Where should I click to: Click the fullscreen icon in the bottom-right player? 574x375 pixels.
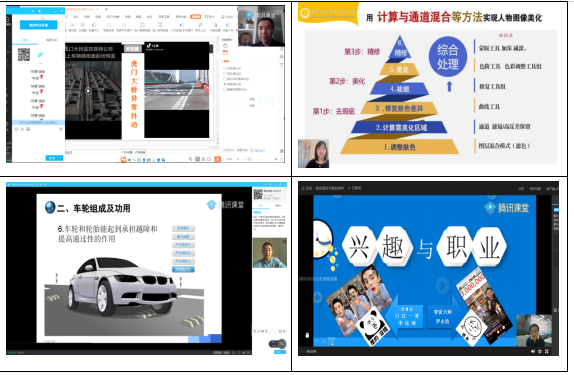547,351
